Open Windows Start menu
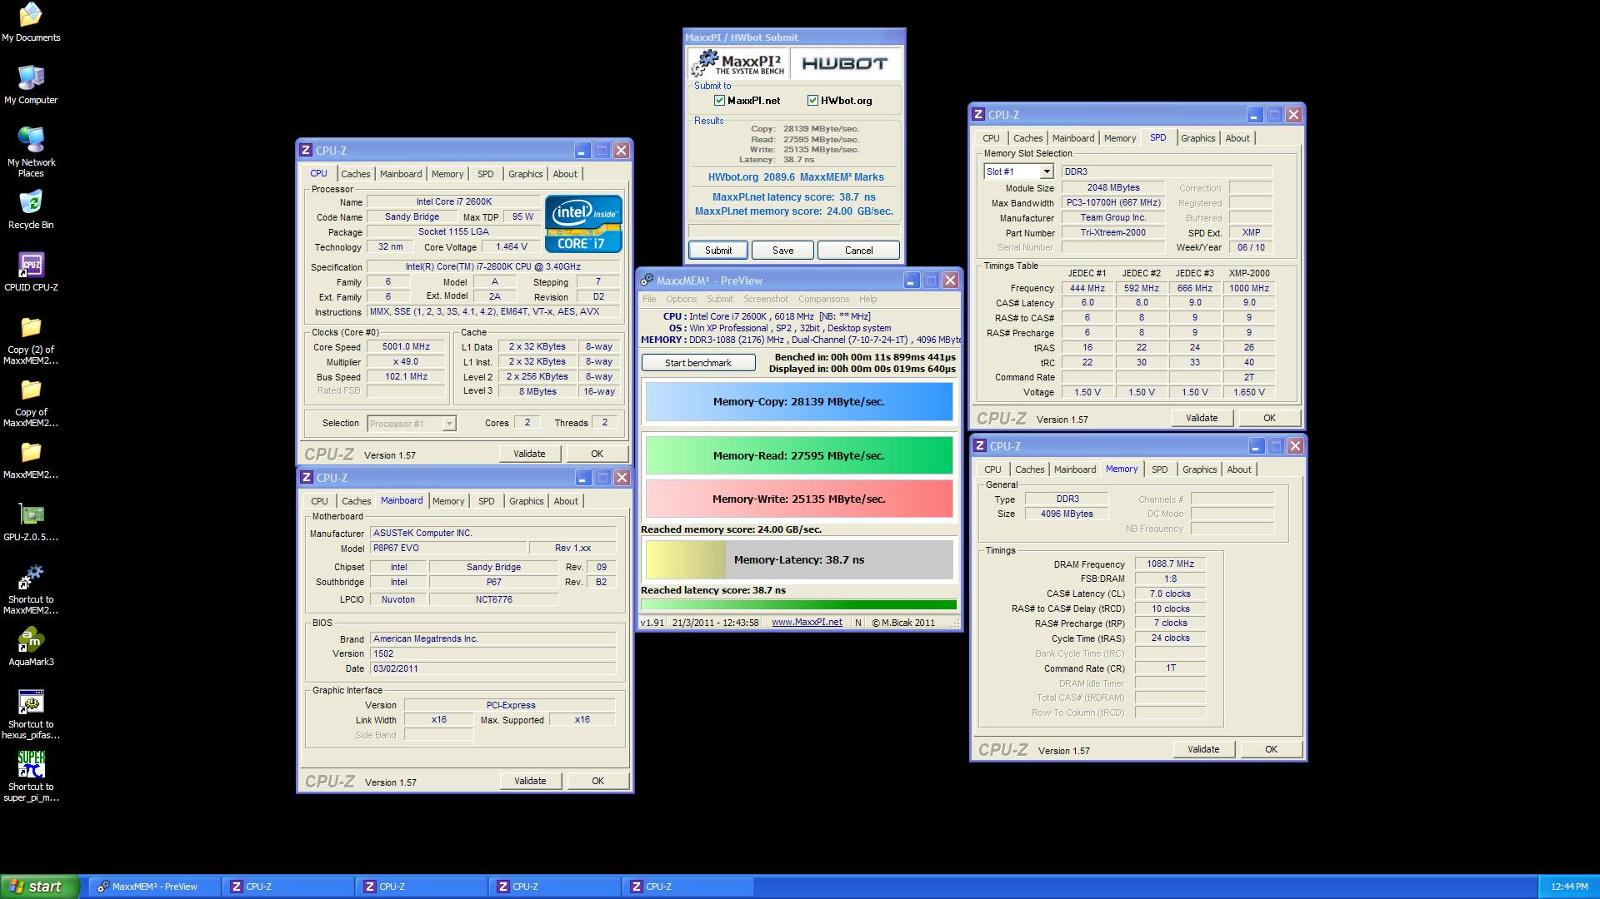 (x=39, y=886)
